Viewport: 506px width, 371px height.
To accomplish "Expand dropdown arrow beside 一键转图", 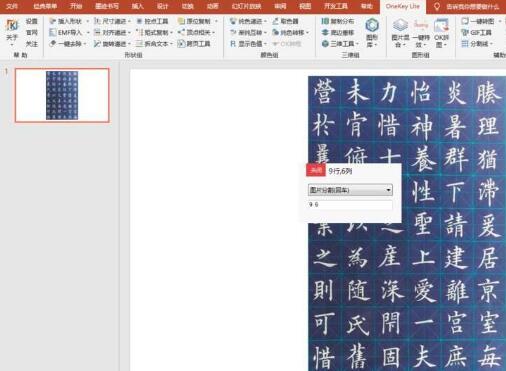I will [500, 21].
